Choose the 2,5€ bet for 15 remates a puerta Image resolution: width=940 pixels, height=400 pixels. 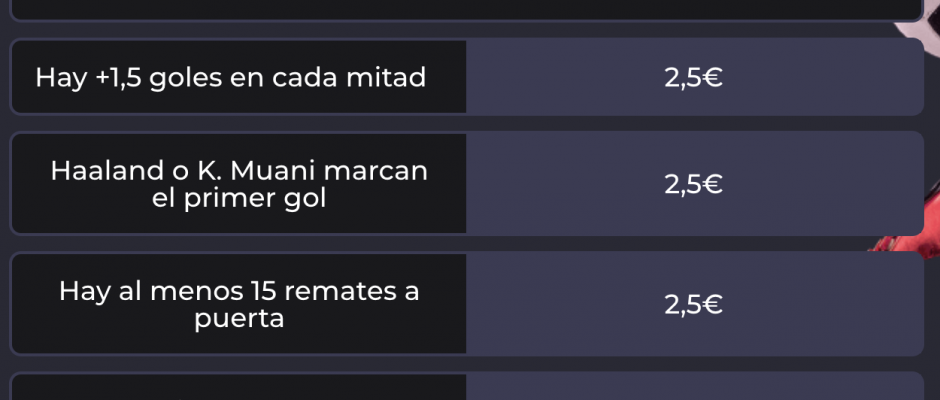pyautogui.click(x=693, y=305)
